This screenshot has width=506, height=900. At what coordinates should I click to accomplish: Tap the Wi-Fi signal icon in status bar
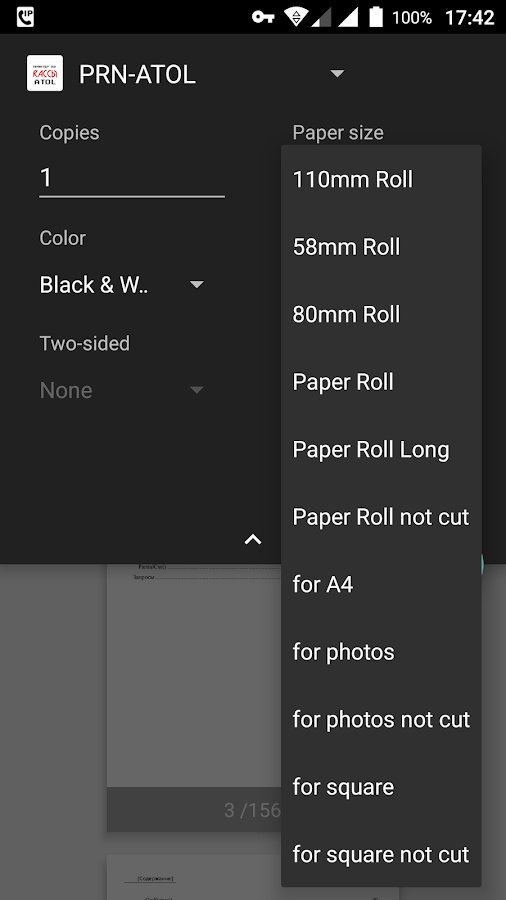pos(296,17)
